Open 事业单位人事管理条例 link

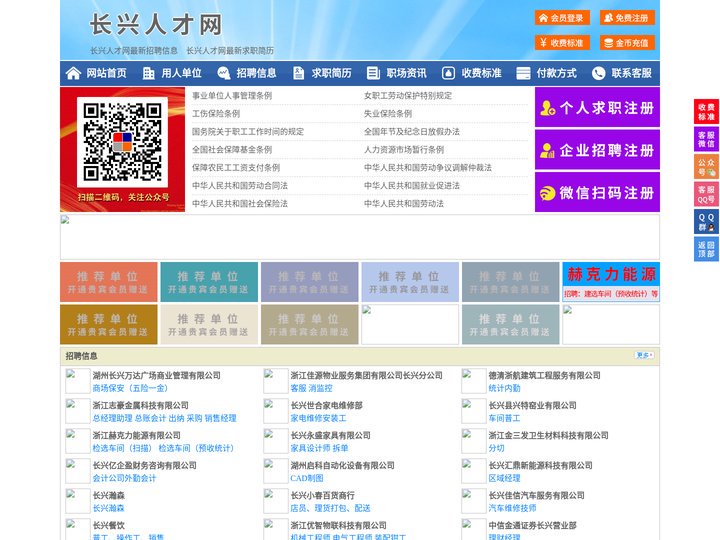point(232,96)
